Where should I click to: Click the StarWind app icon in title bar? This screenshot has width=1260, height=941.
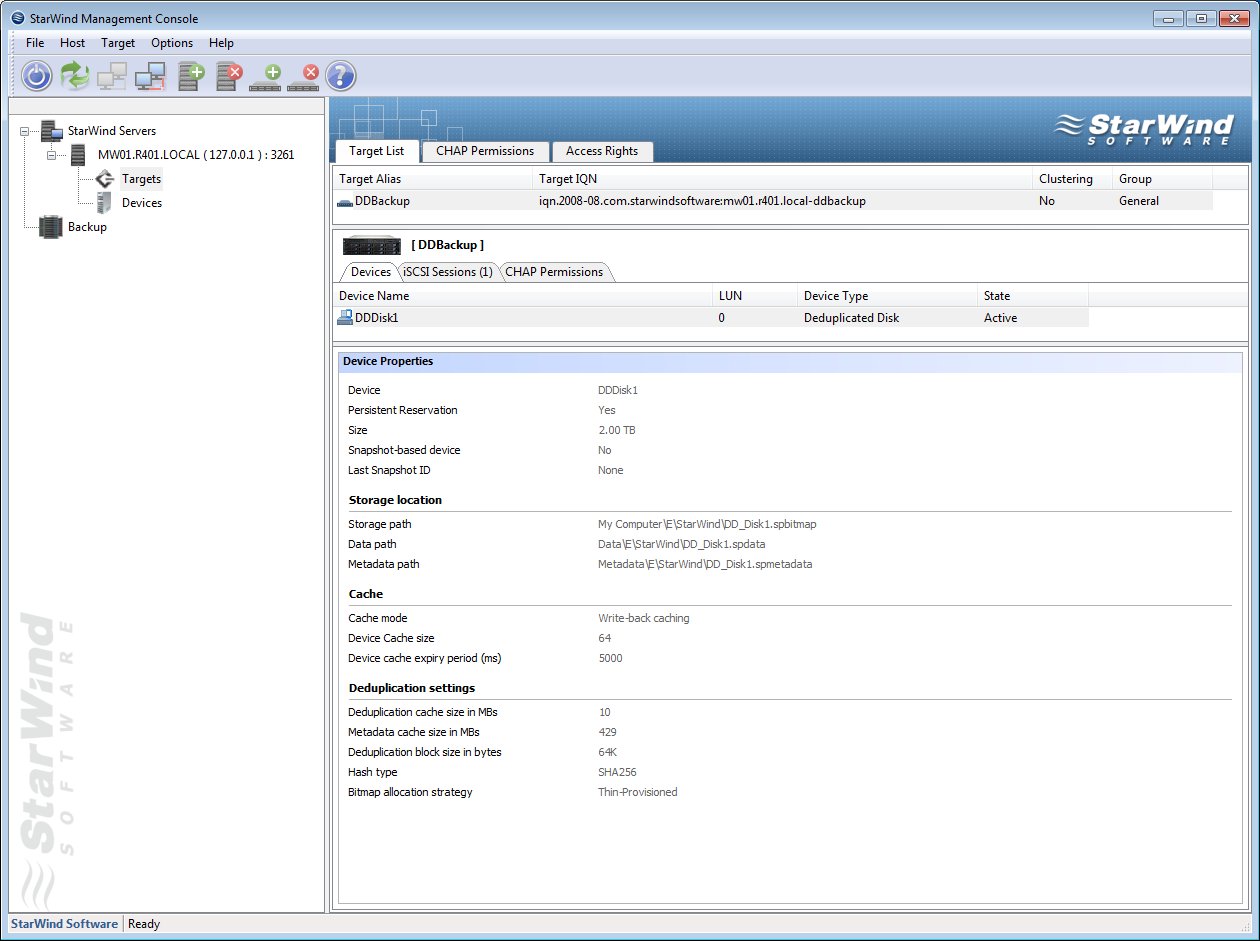(x=17, y=18)
